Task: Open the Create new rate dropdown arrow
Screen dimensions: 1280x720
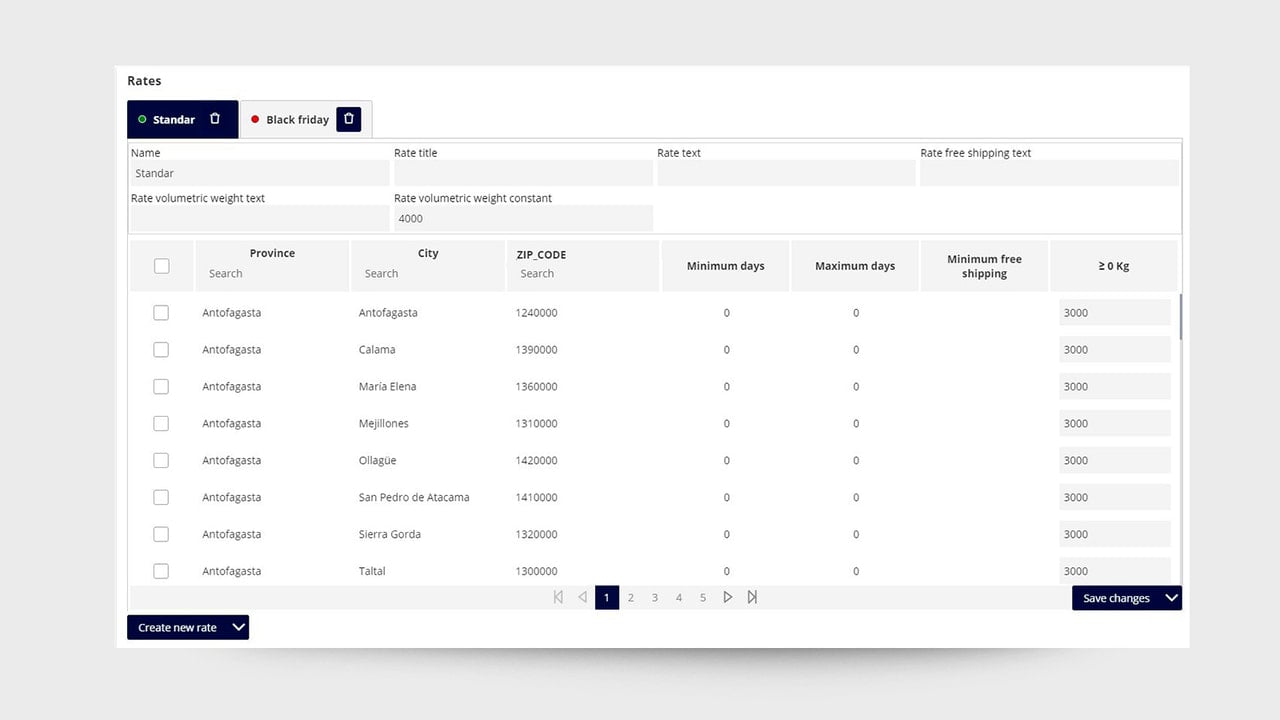Action: [238, 627]
